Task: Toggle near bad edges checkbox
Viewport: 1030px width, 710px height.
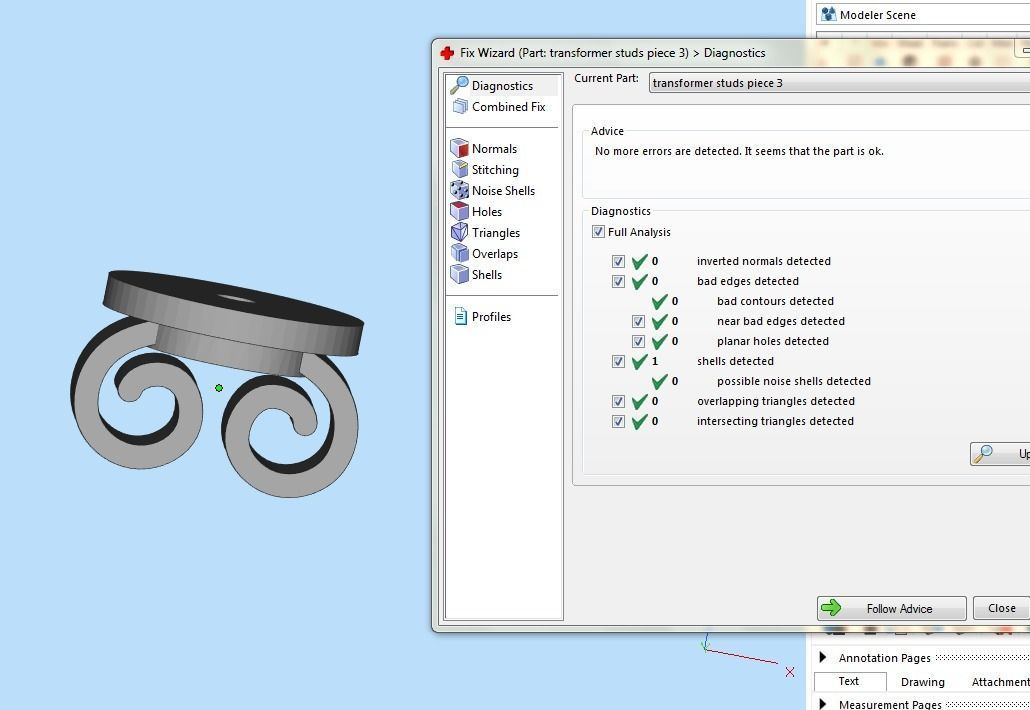Action: tap(638, 321)
